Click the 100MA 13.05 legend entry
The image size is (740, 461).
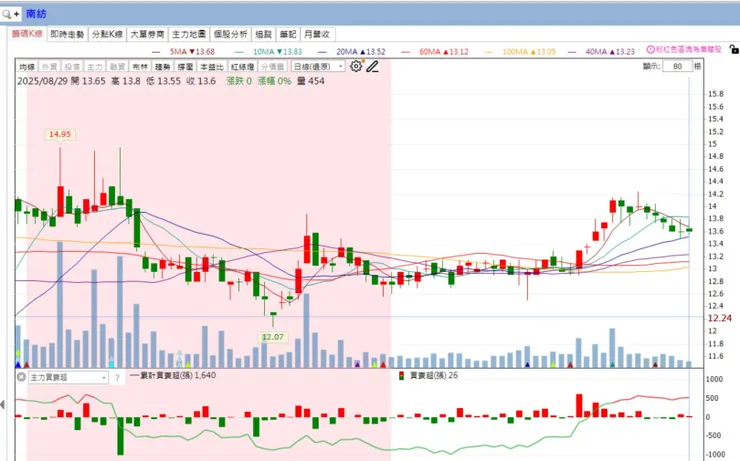tap(521, 51)
